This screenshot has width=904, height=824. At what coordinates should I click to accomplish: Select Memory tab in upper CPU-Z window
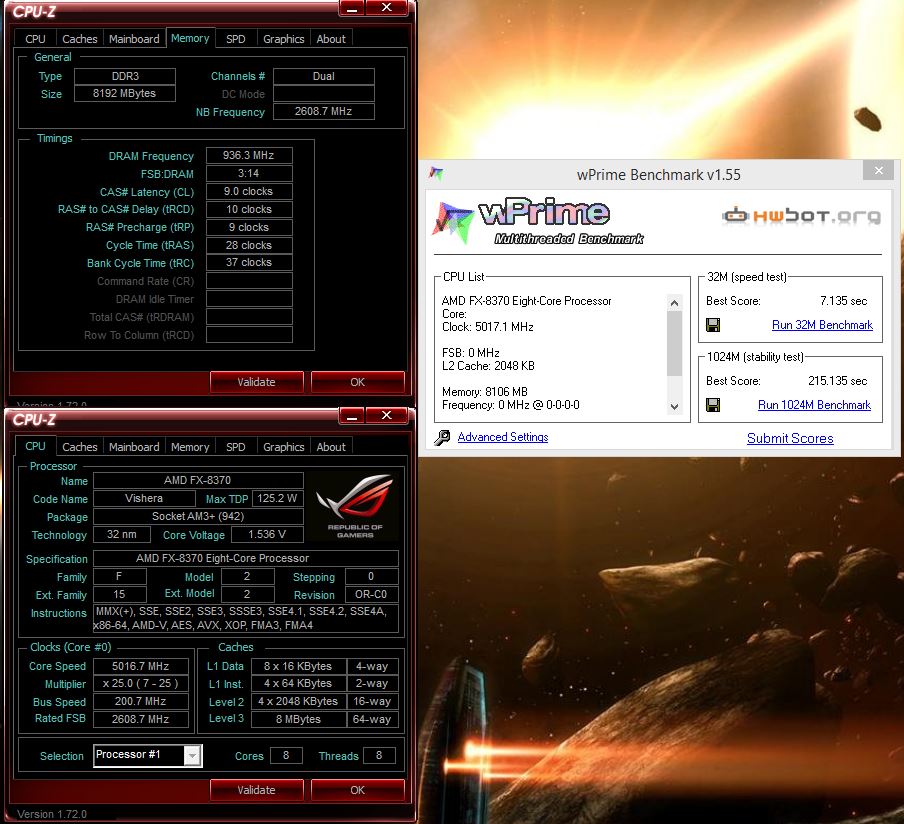[x=190, y=38]
